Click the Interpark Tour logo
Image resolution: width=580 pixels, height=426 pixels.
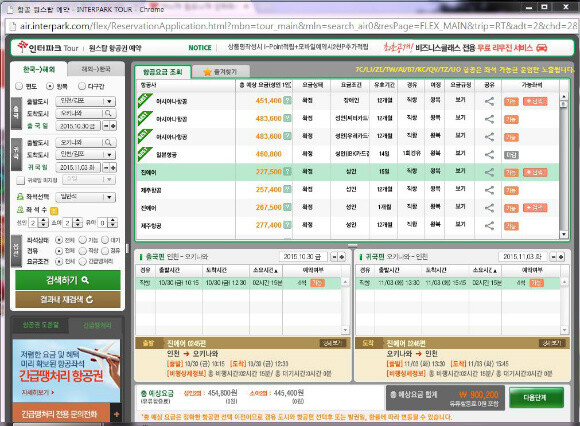click(x=48, y=48)
